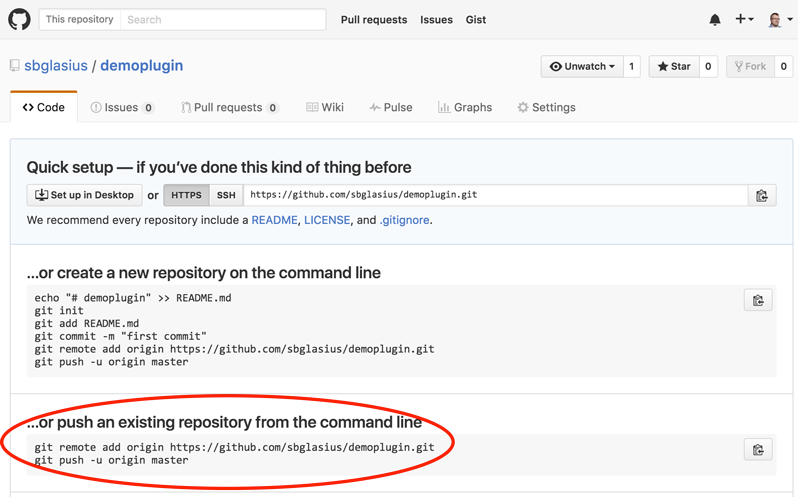Copy the clone URL to clipboard
The height and width of the screenshot is (497, 798).
[762, 195]
